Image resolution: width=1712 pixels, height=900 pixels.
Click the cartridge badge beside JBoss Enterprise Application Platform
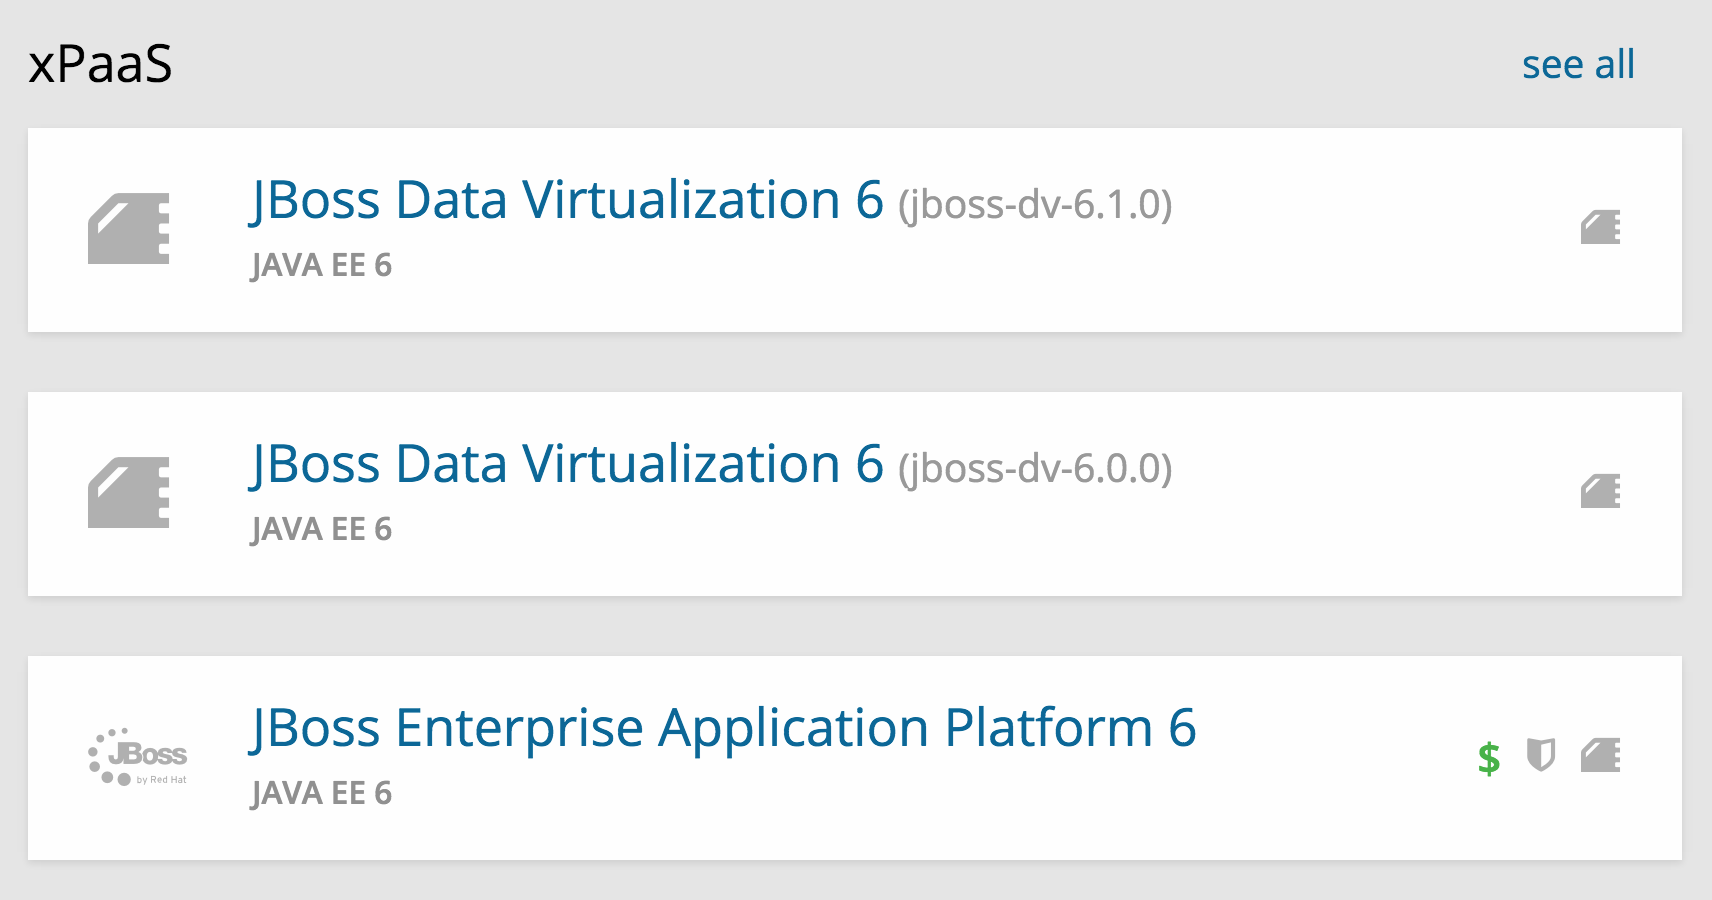(1601, 757)
